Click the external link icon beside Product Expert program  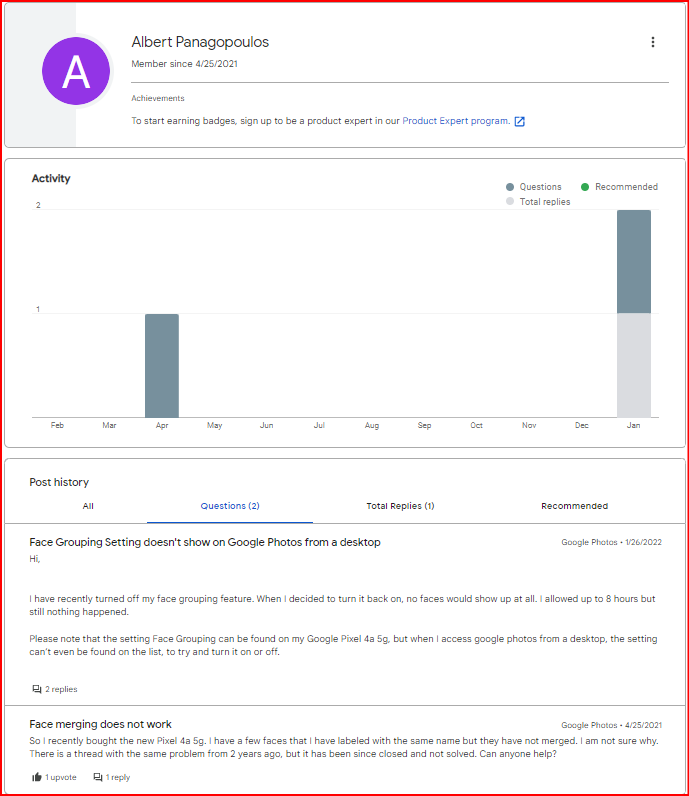519,121
